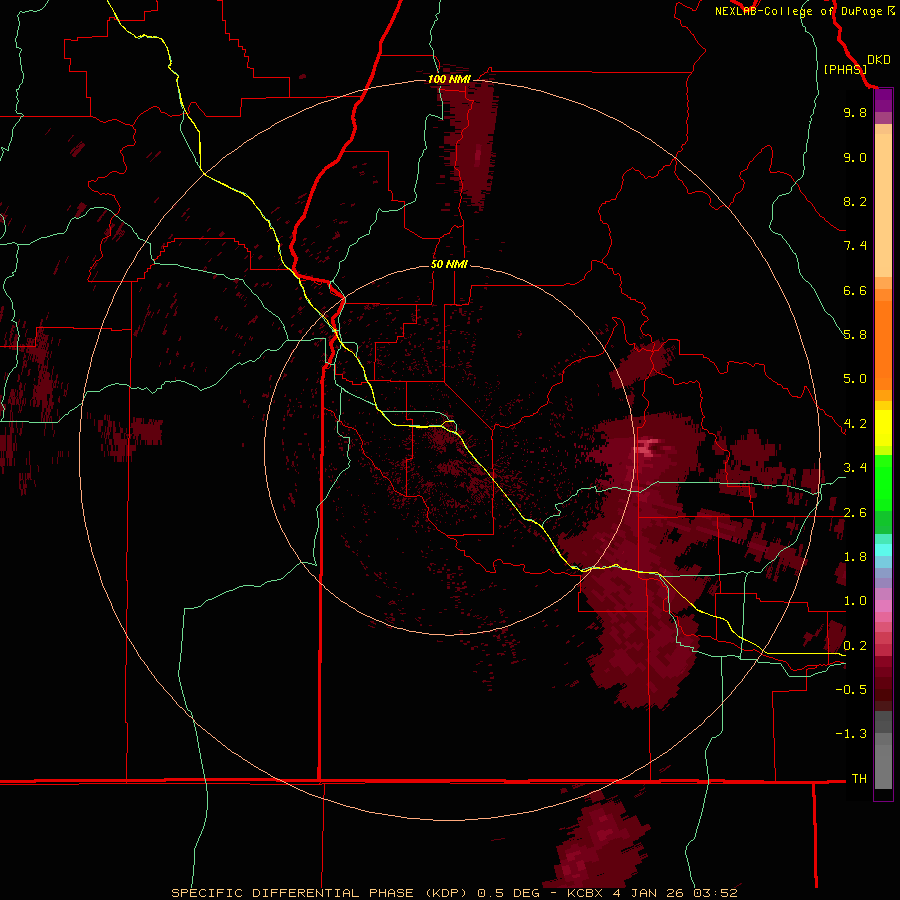Click the 9.0 color scale value
Viewport: 900px width, 900px height.
coord(855,157)
